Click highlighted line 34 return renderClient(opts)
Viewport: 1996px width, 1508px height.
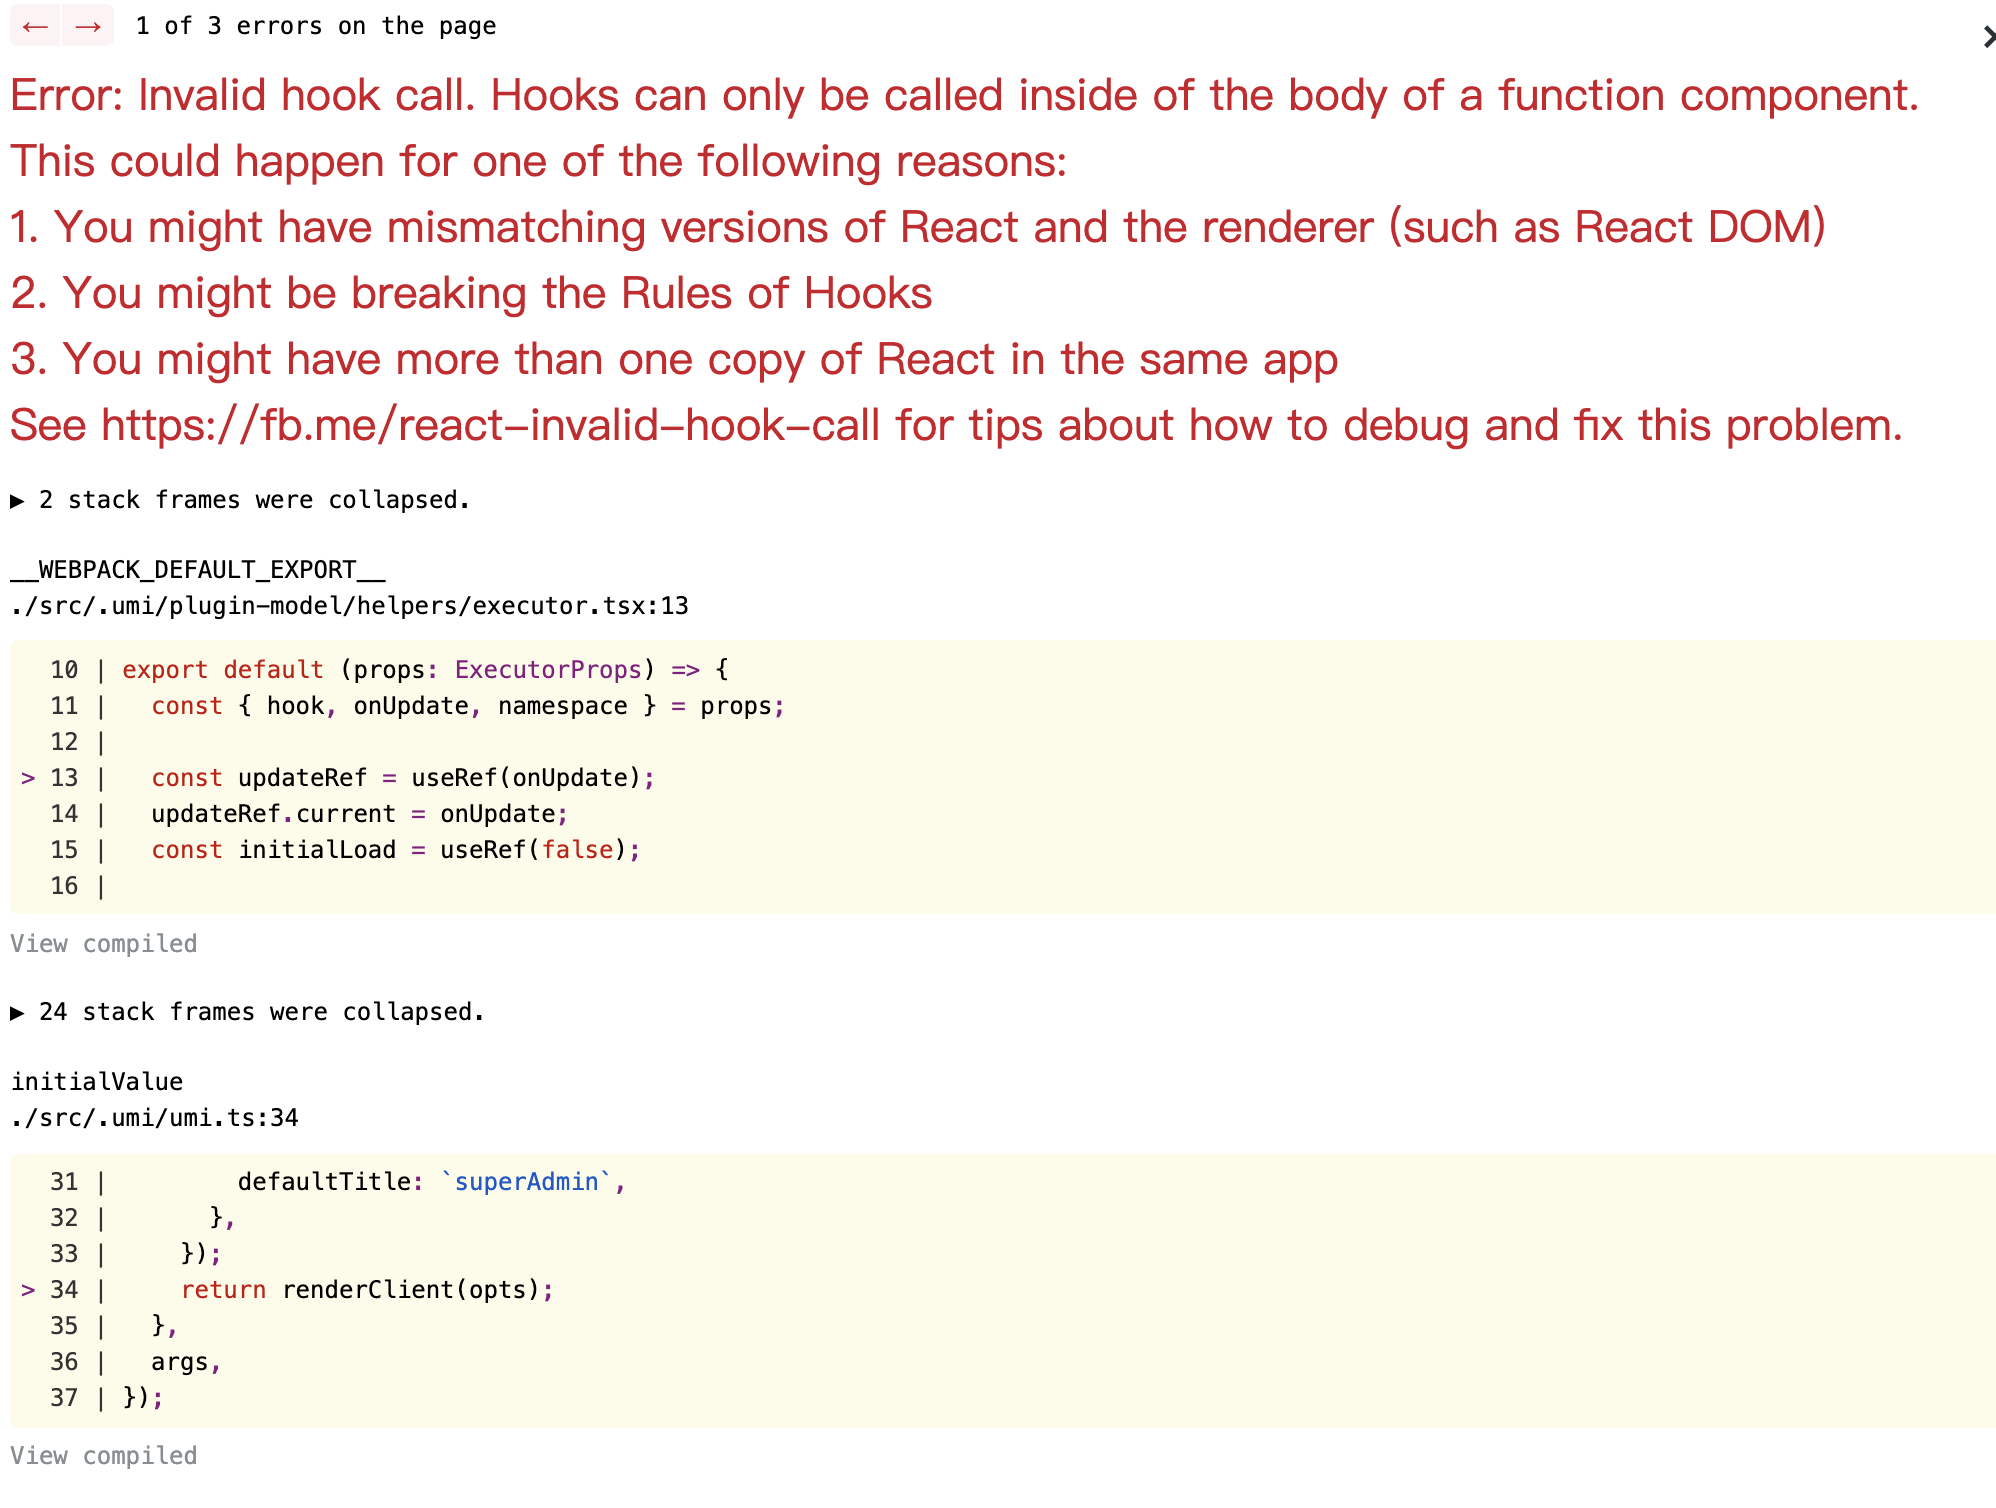click(367, 1290)
